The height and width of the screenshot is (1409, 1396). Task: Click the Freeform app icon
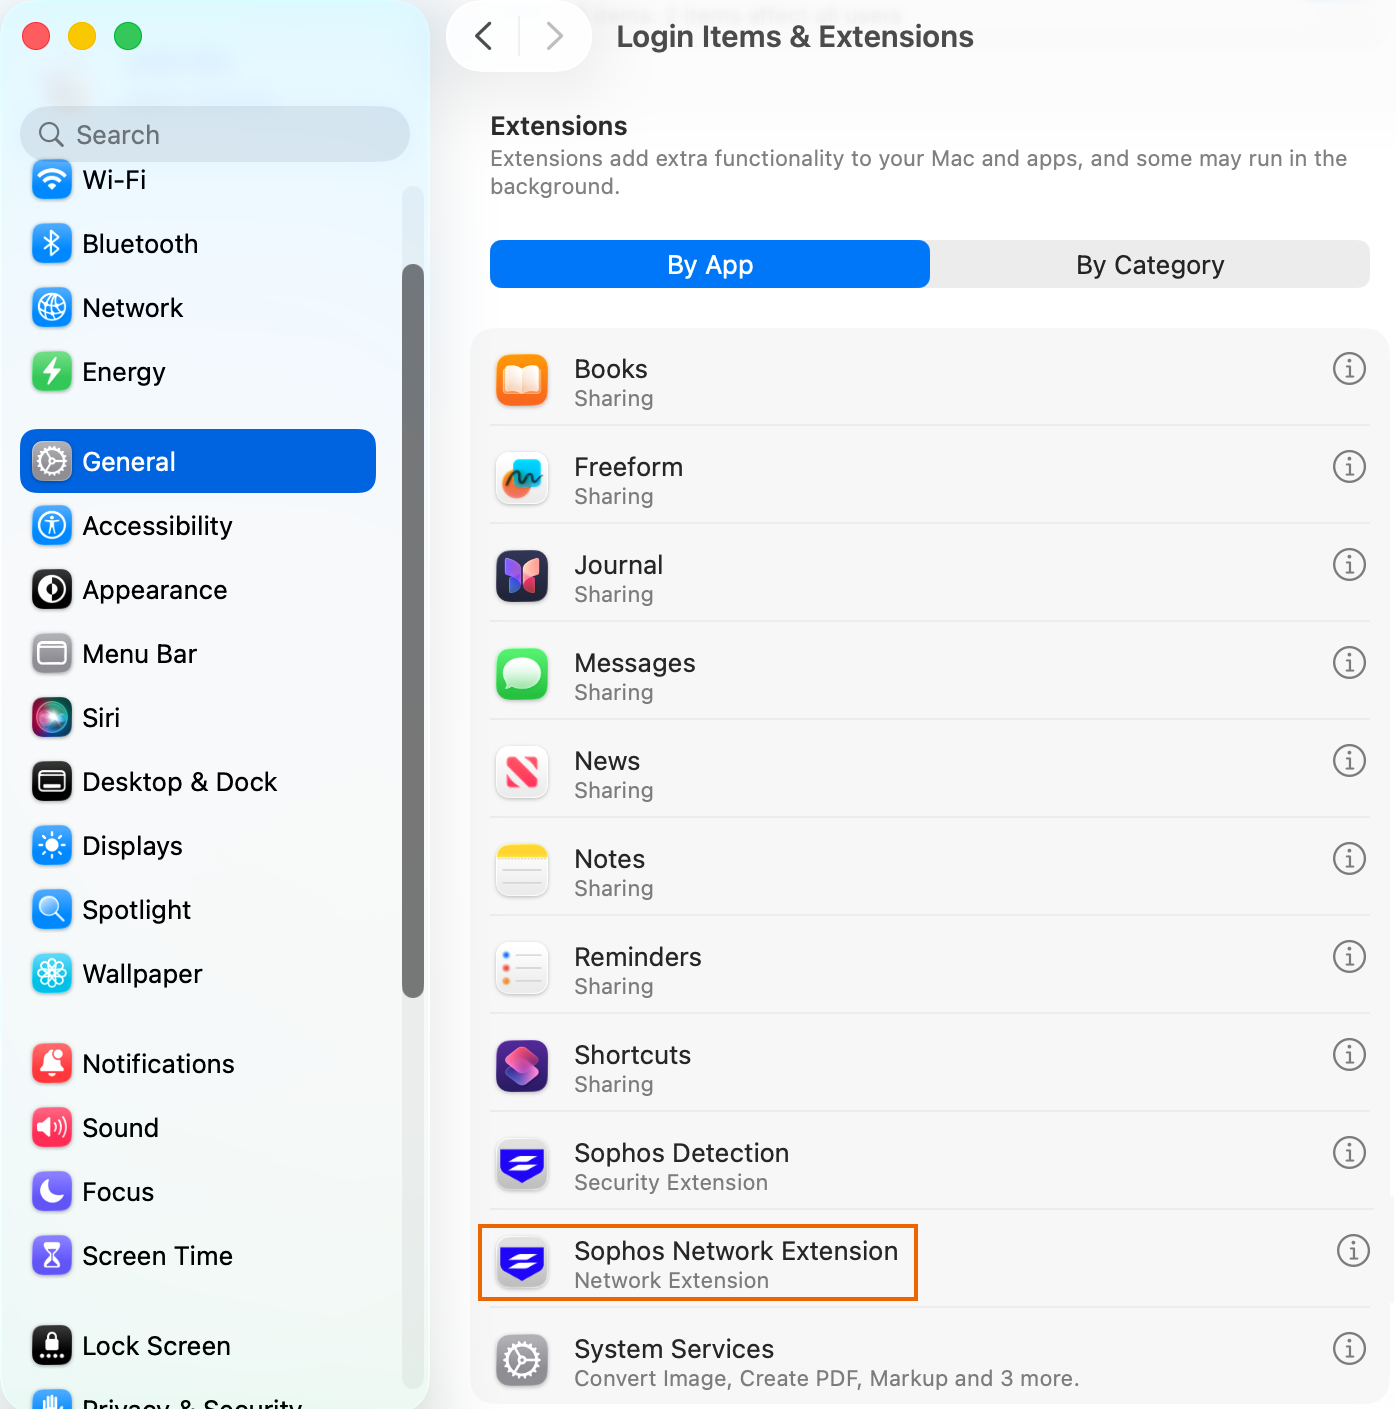pos(522,478)
